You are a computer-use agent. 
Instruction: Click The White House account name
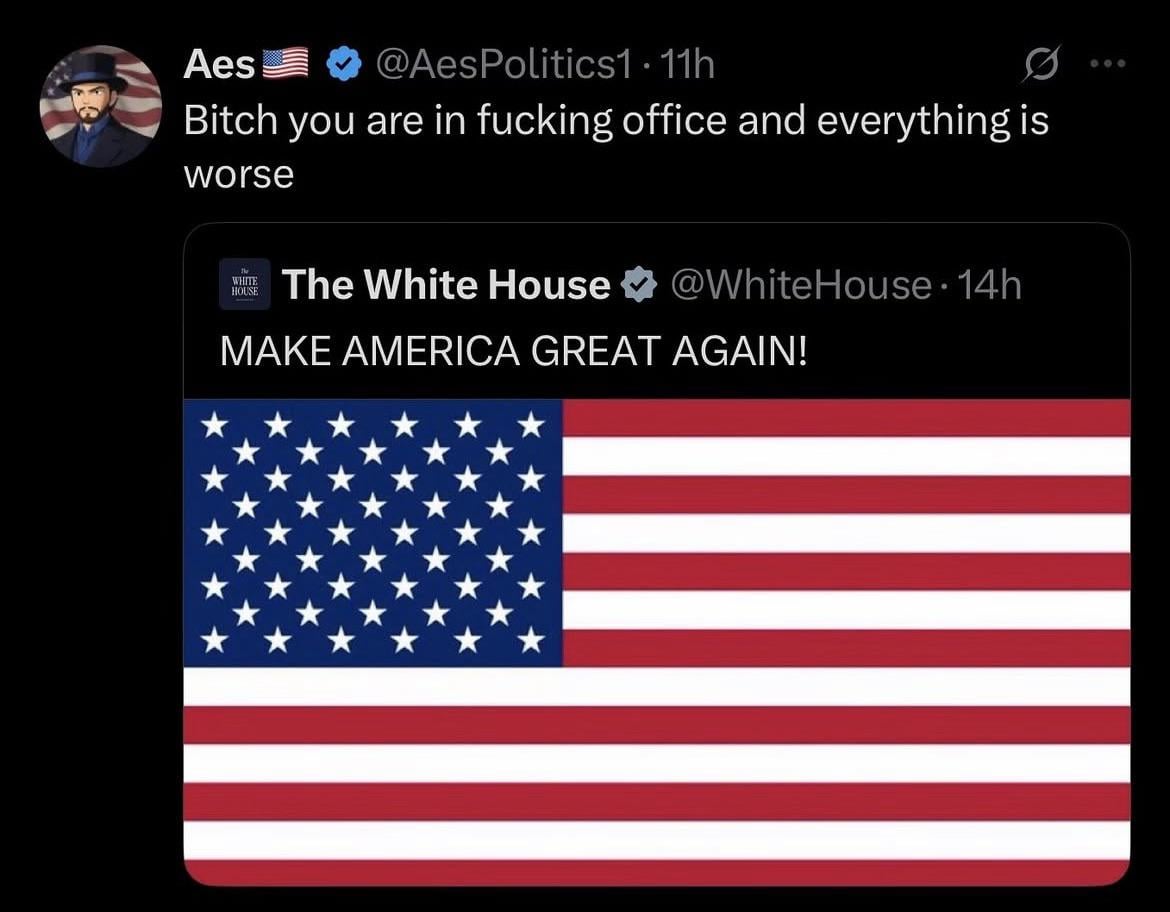[446, 285]
